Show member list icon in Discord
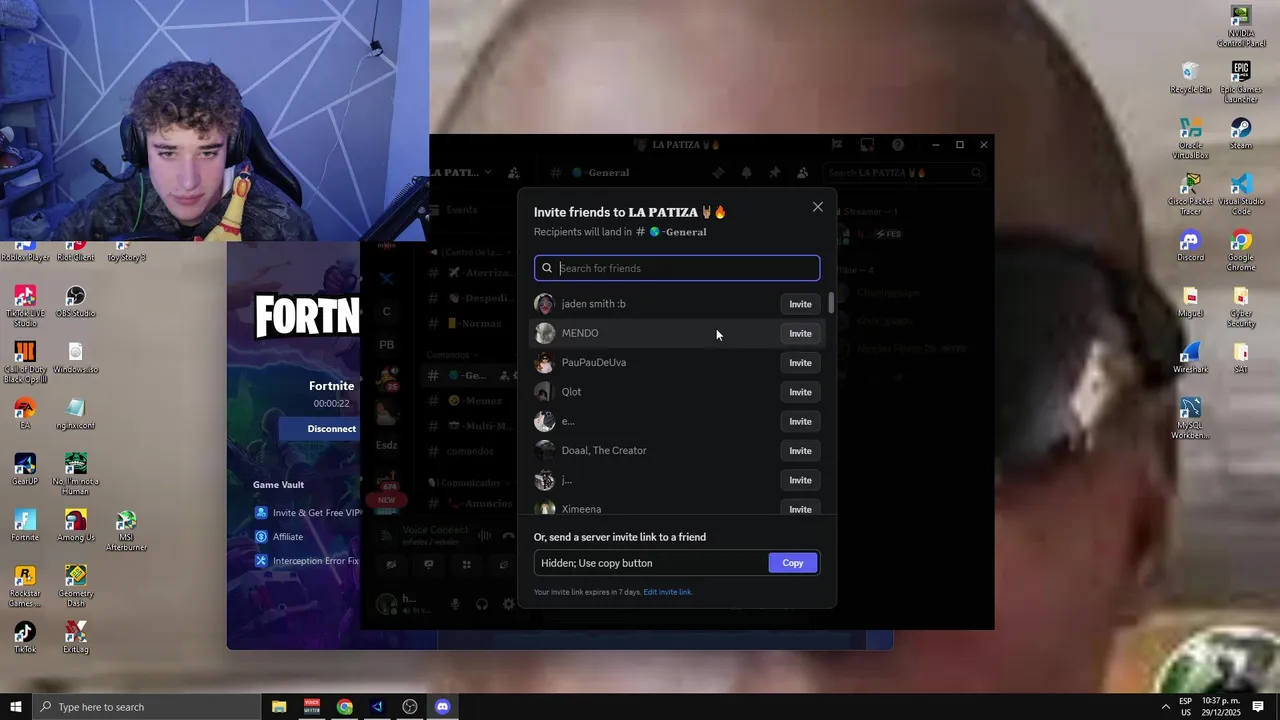Viewport: 1280px width, 720px height. 802,173
